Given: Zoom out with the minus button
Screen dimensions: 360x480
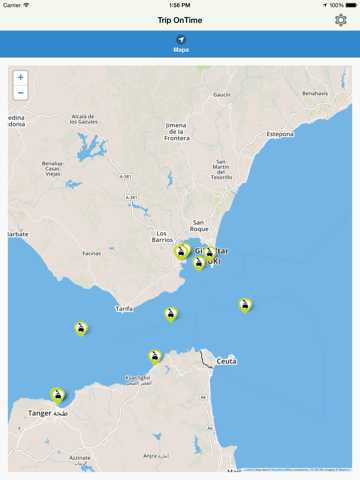Looking at the screenshot, I should tap(21, 93).
